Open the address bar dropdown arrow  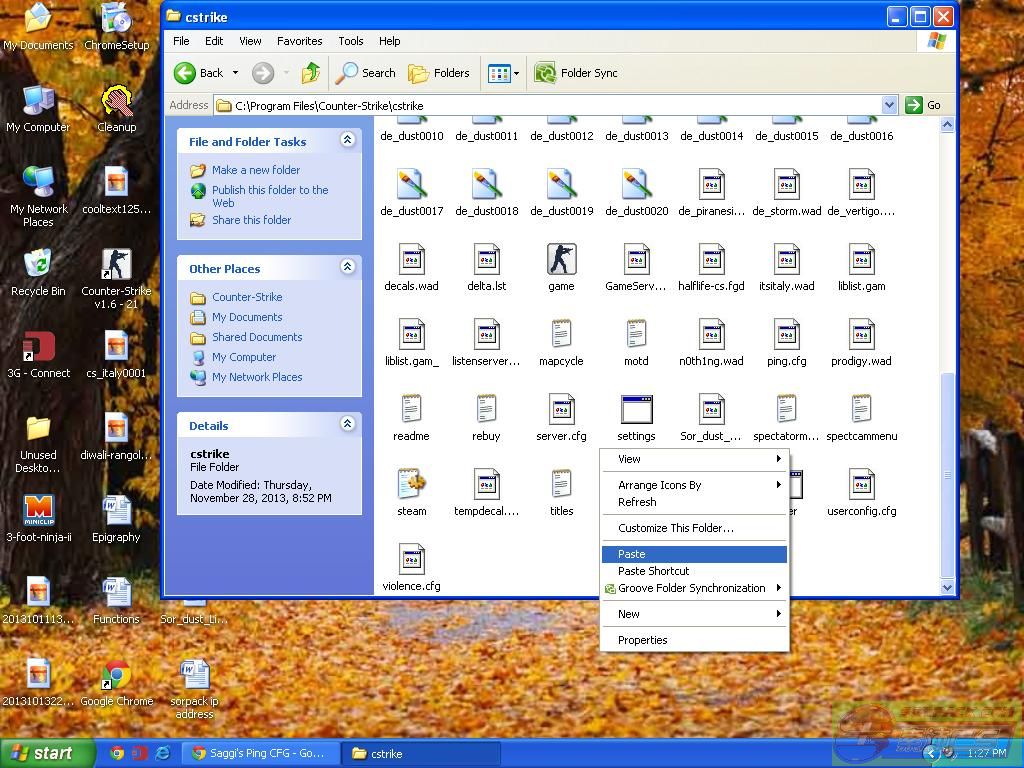889,105
